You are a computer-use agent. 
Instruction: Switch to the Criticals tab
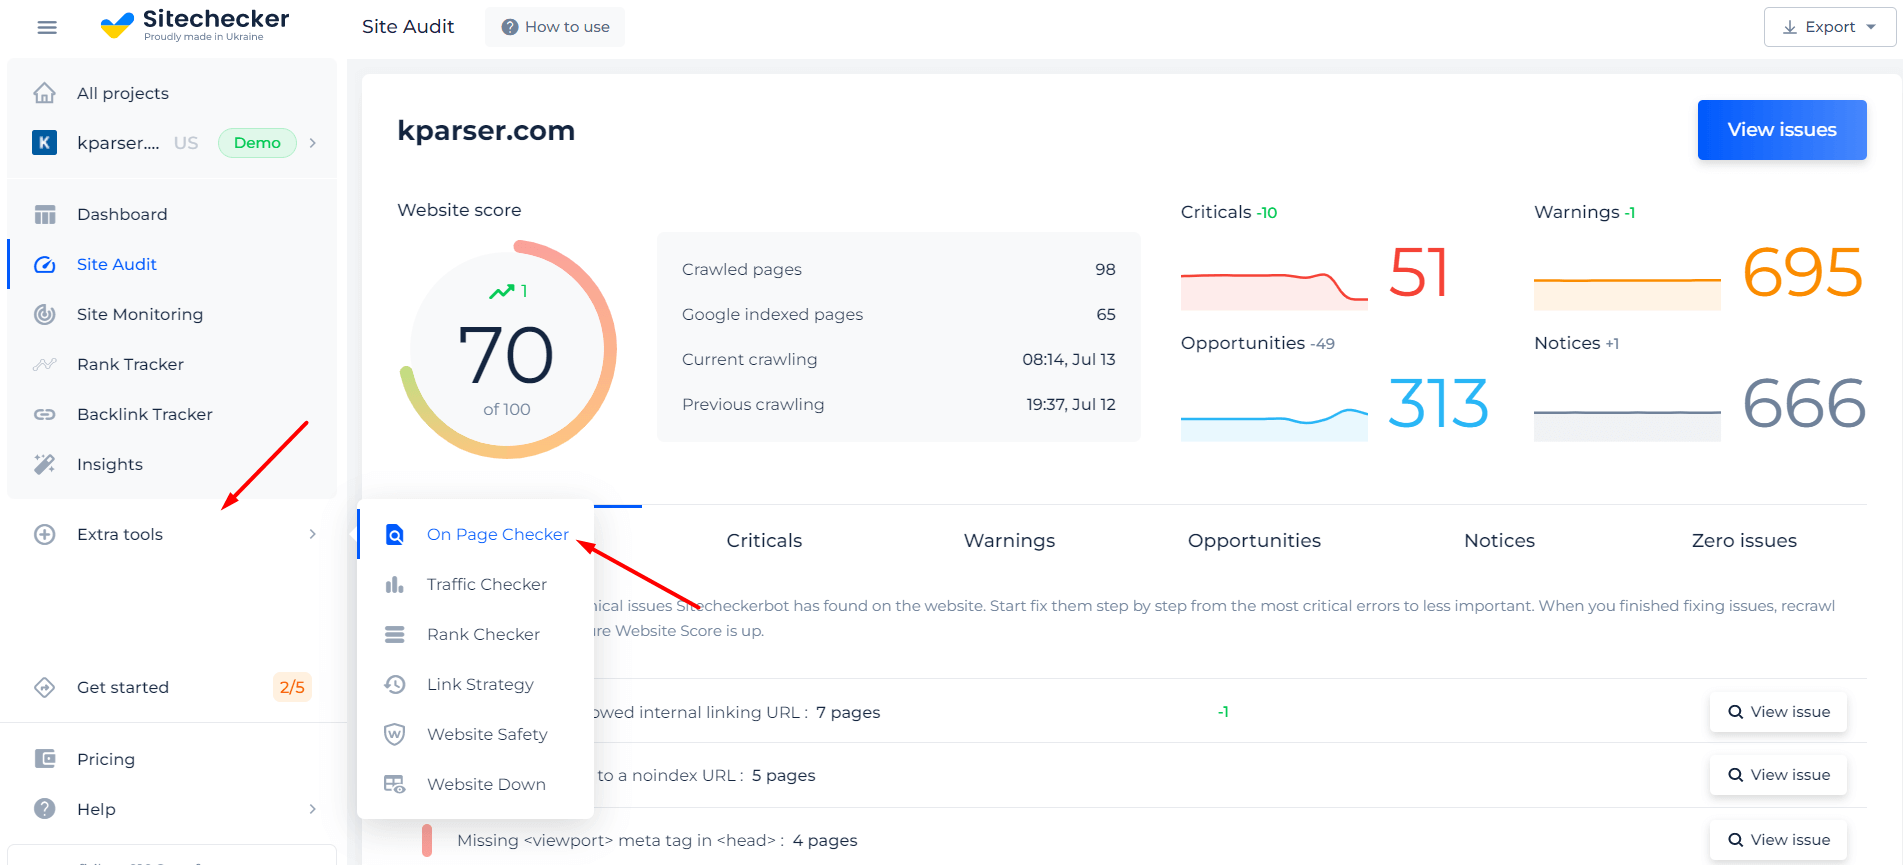[x=764, y=541]
